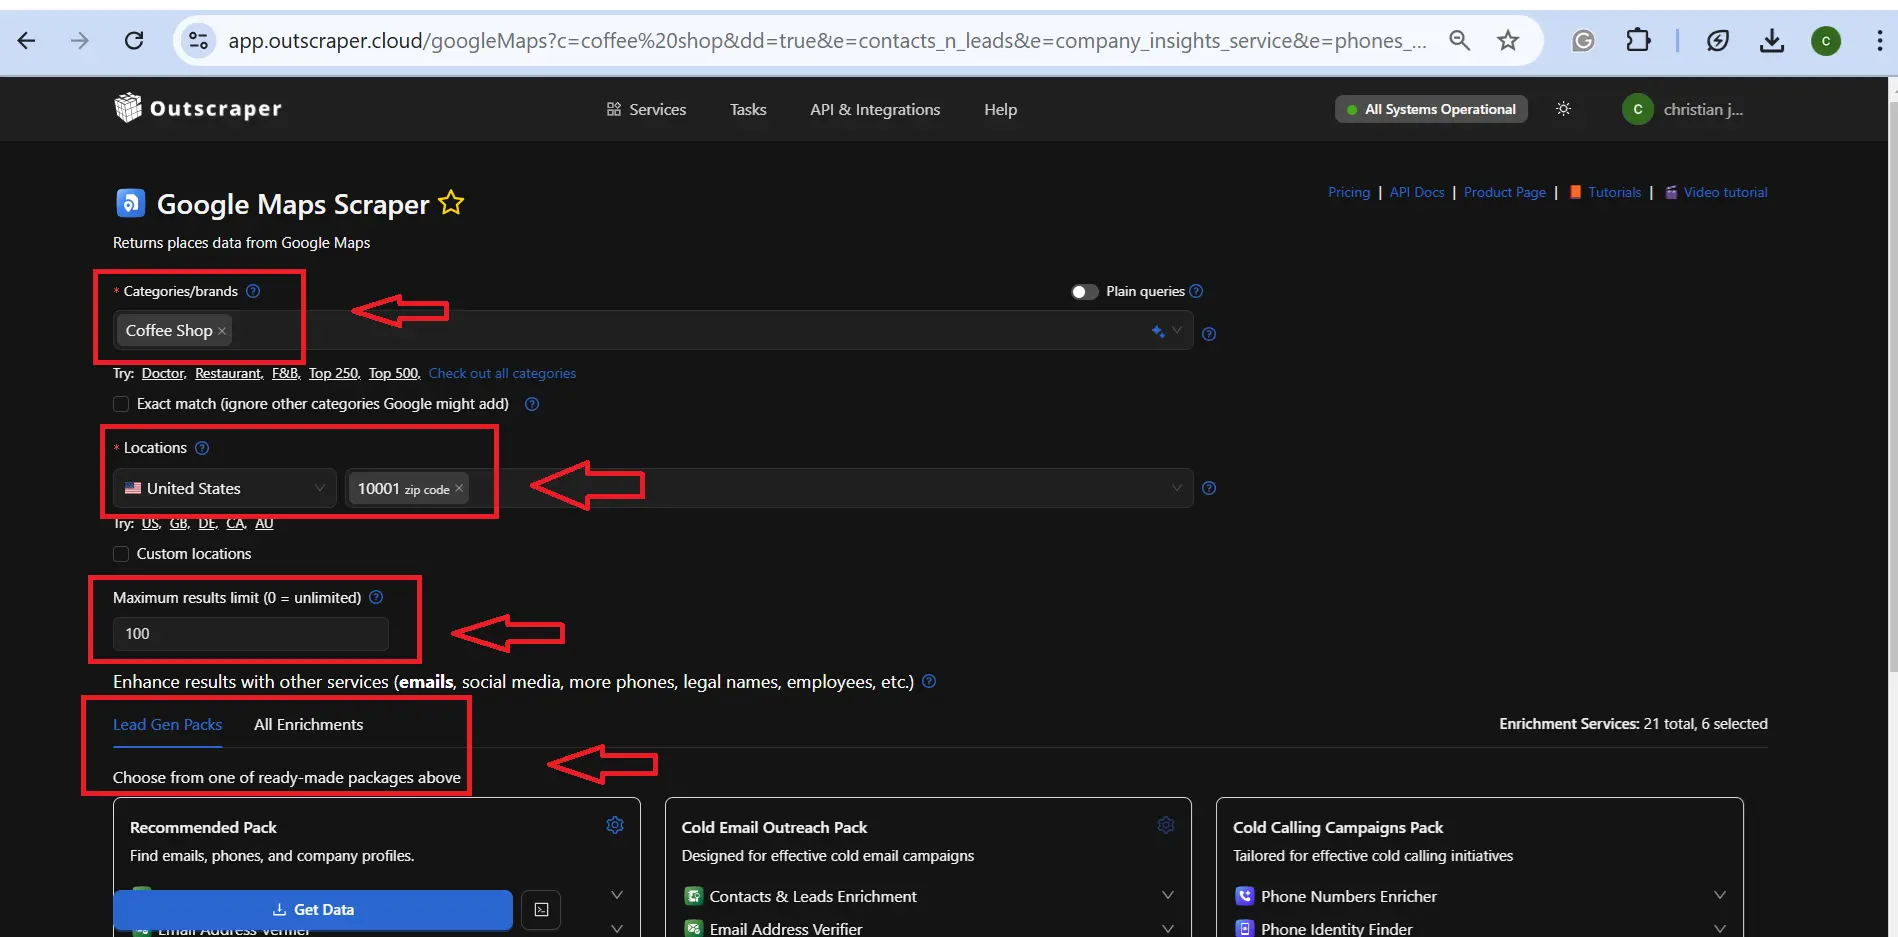Open Cold Email Outreach Pack settings gear

tap(1166, 825)
